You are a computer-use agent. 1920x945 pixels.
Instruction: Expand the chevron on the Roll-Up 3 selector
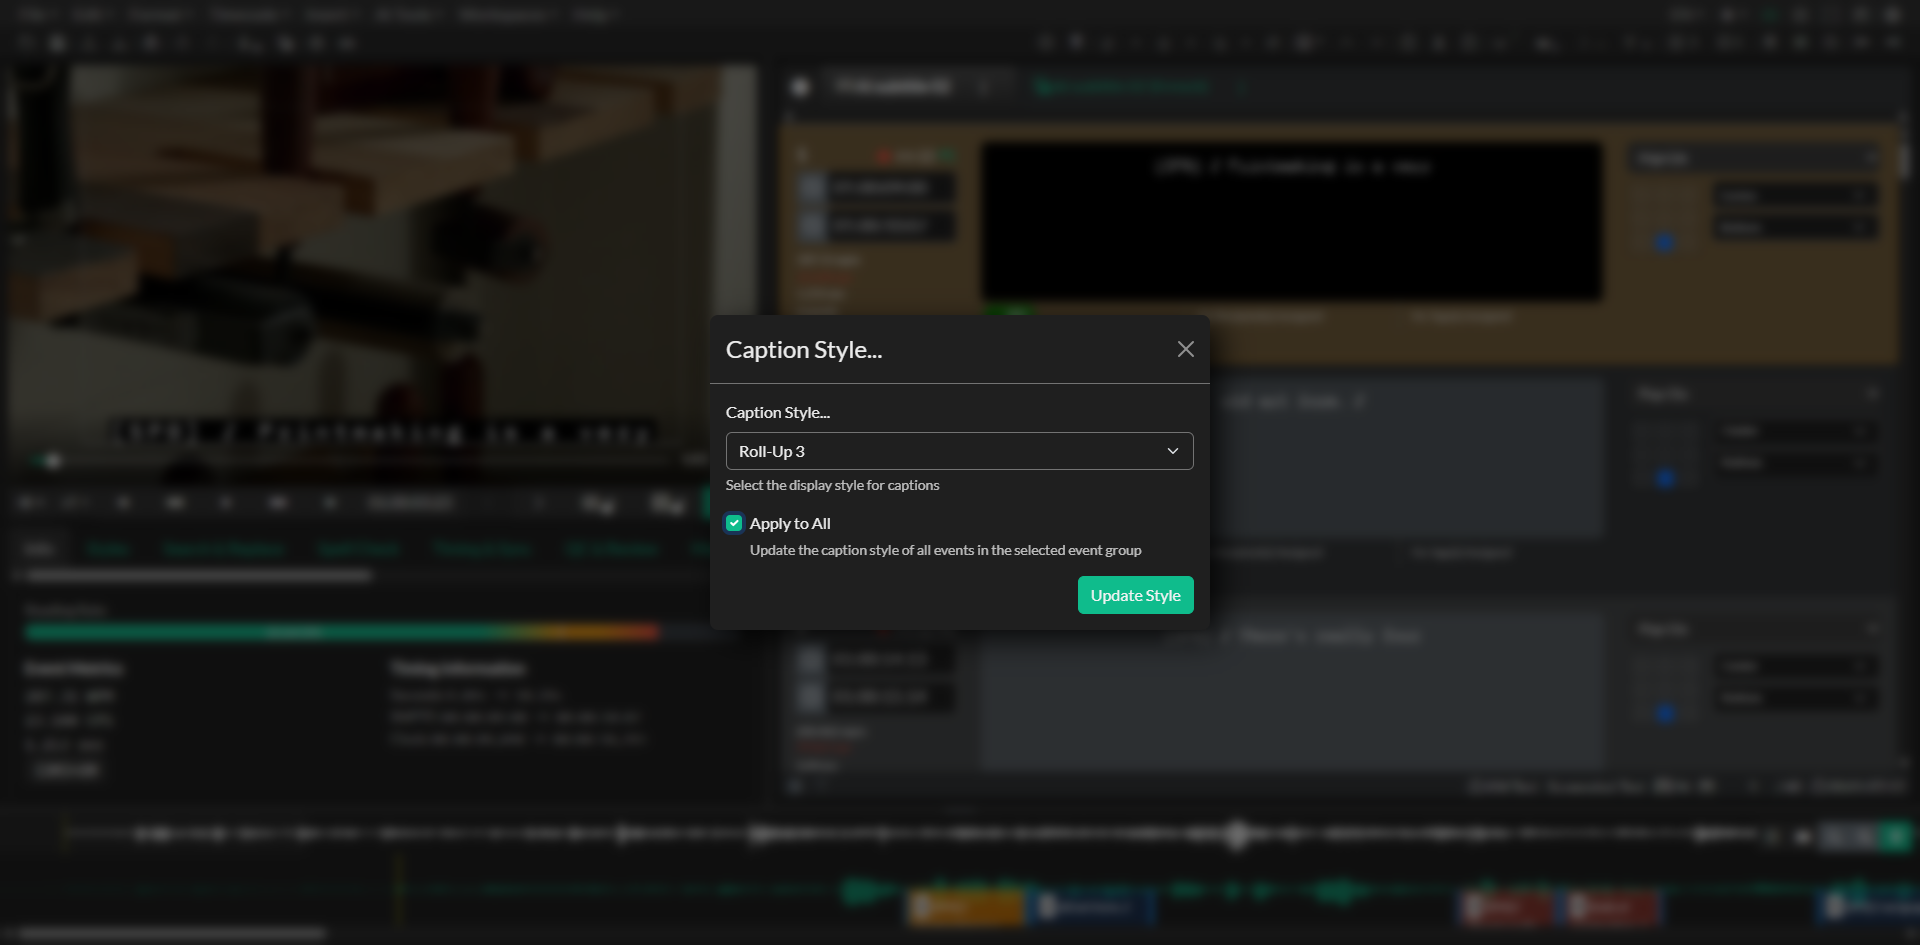pyautogui.click(x=1173, y=451)
